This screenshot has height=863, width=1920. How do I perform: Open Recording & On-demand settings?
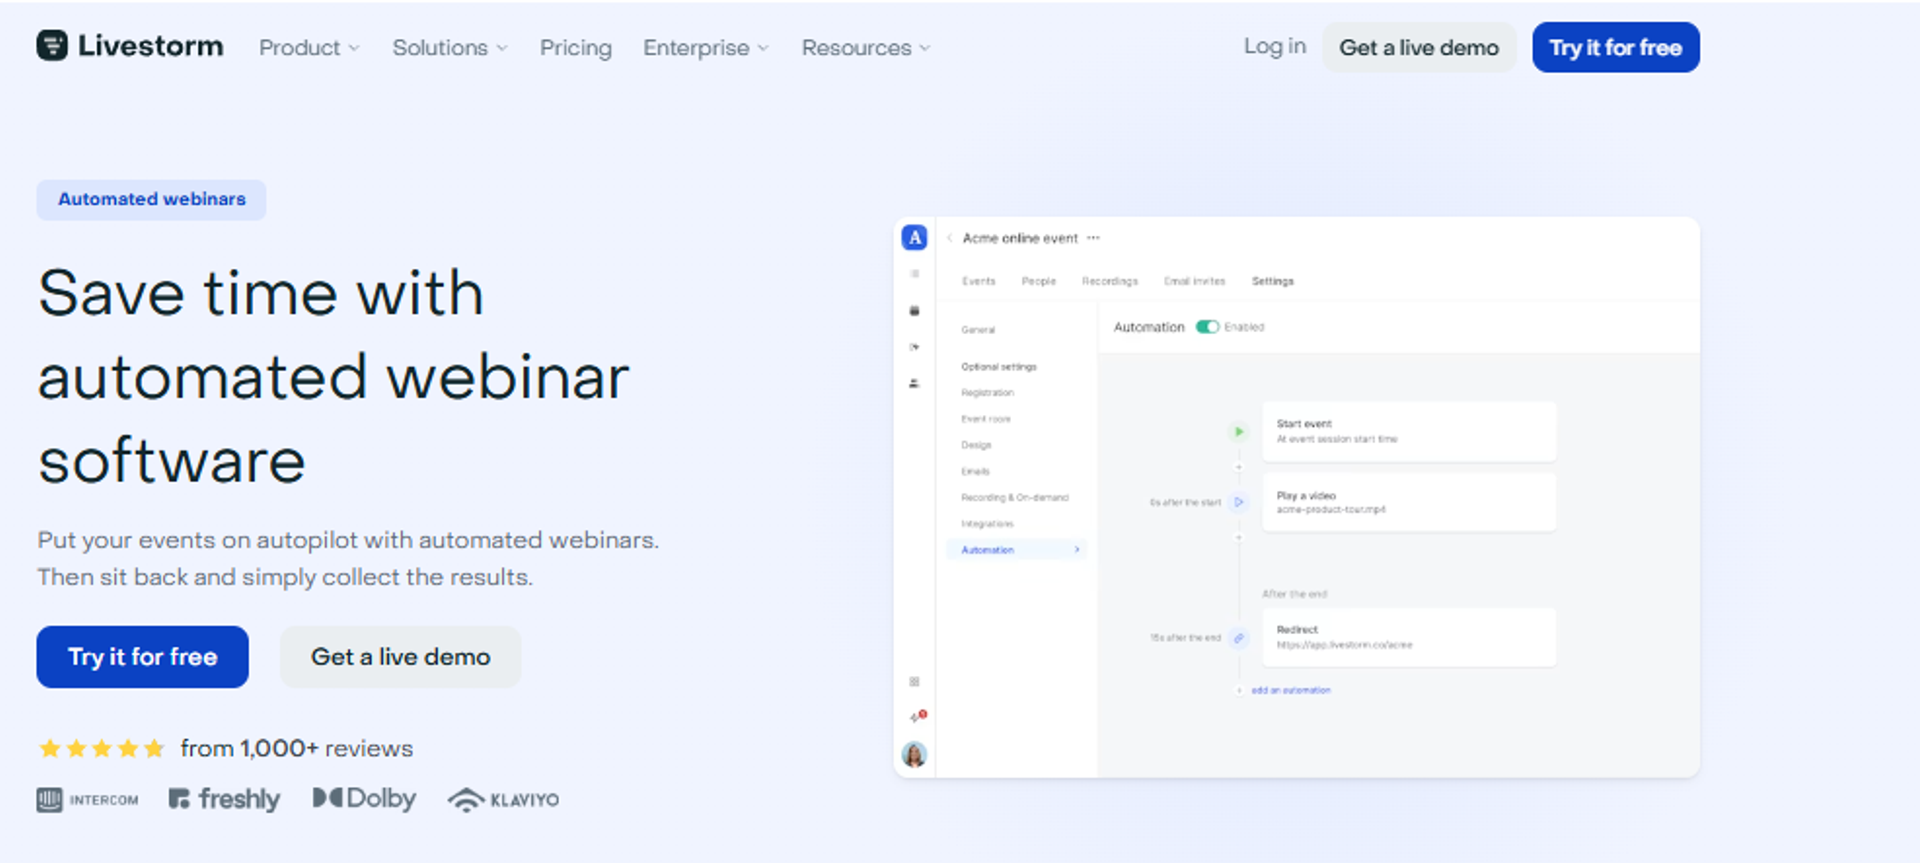[x=1015, y=497]
